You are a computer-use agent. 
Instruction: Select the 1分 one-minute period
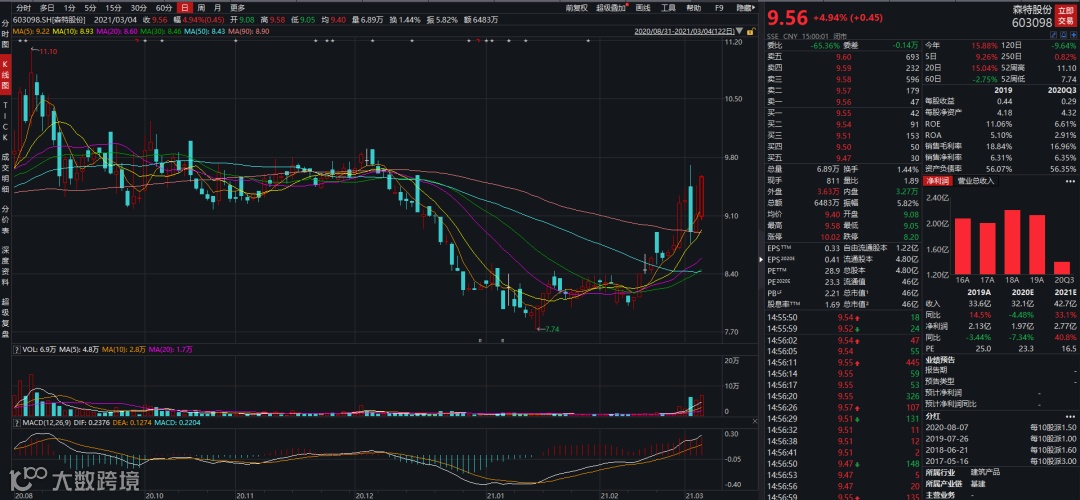[69, 8]
